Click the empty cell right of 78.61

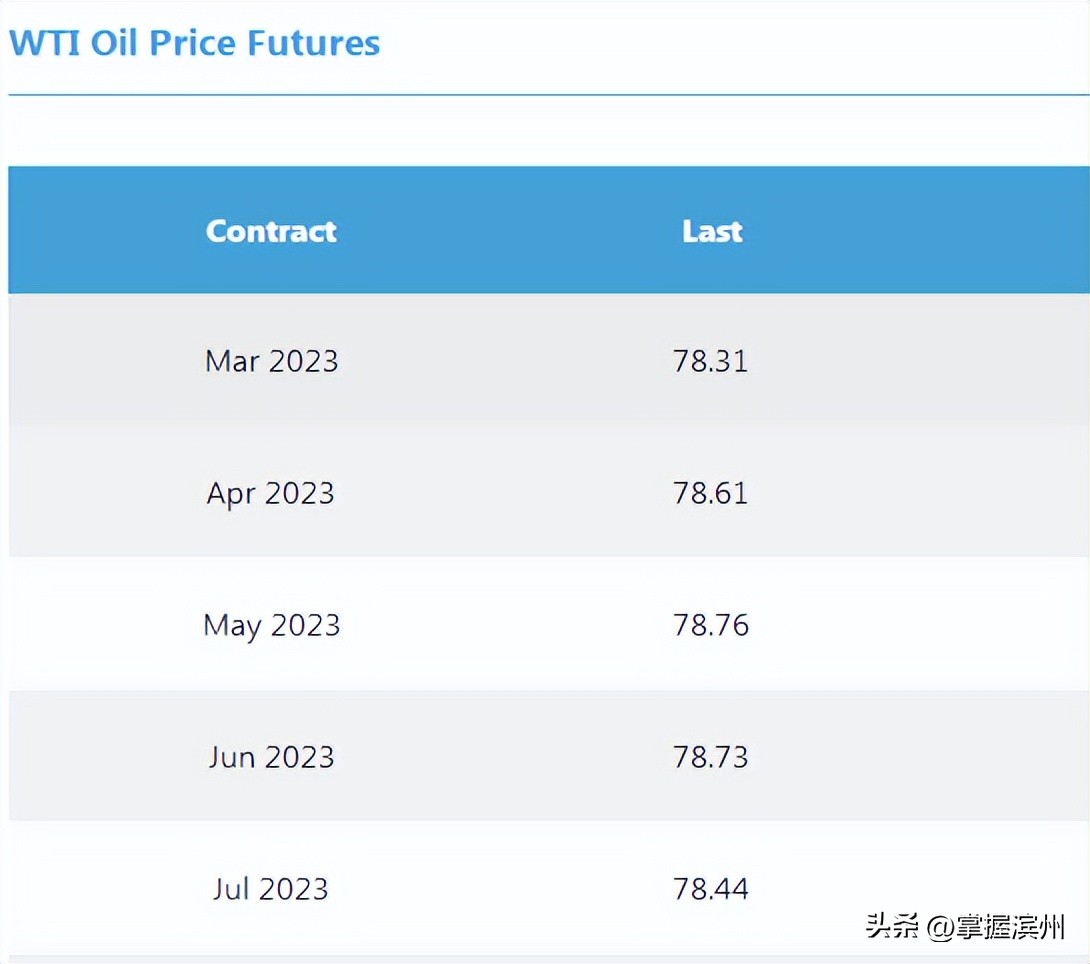pyautogui.click(x=950, y=493)
